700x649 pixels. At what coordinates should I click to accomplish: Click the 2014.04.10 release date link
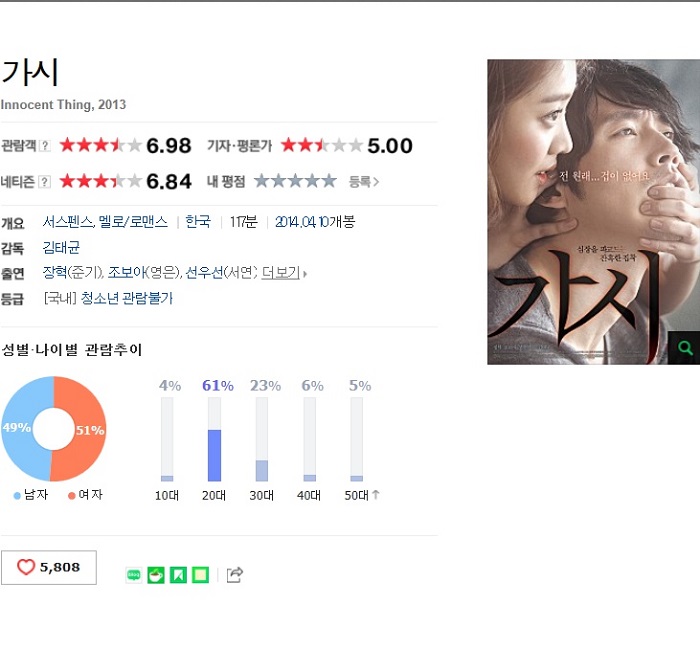(302, 221)
